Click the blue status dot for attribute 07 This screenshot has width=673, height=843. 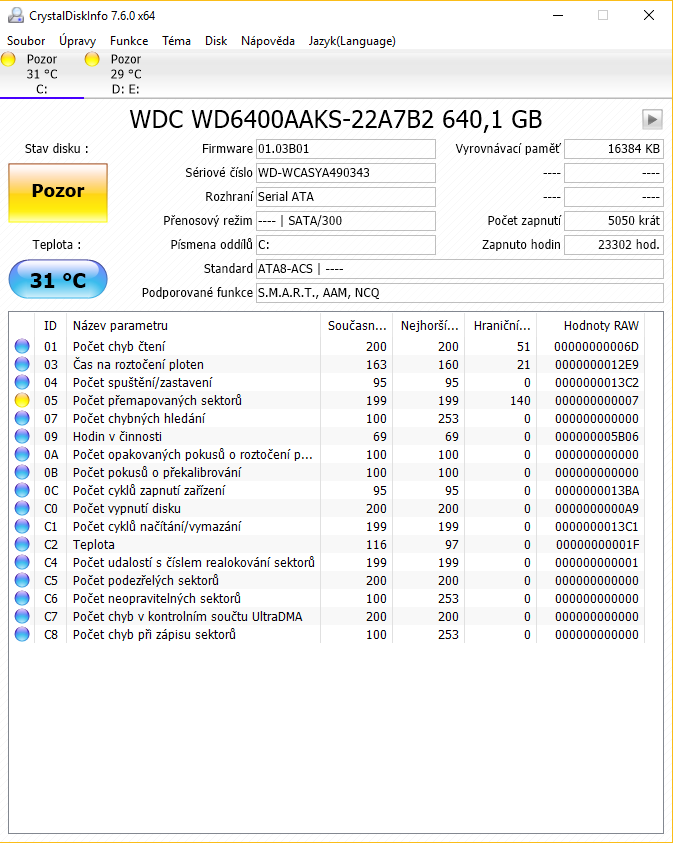(22, 418)
